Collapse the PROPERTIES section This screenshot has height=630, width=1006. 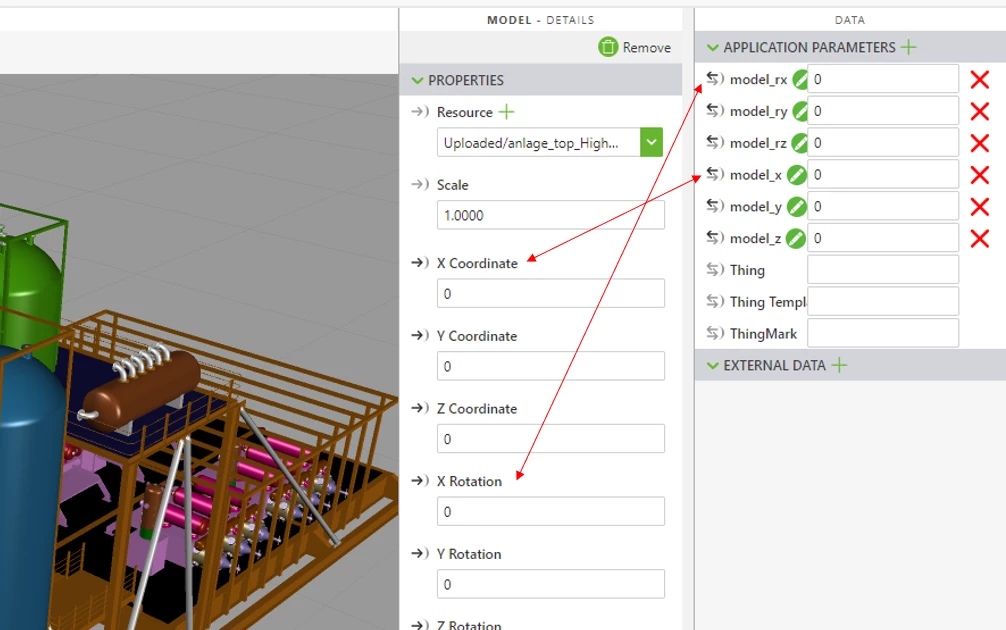[418, 80]
